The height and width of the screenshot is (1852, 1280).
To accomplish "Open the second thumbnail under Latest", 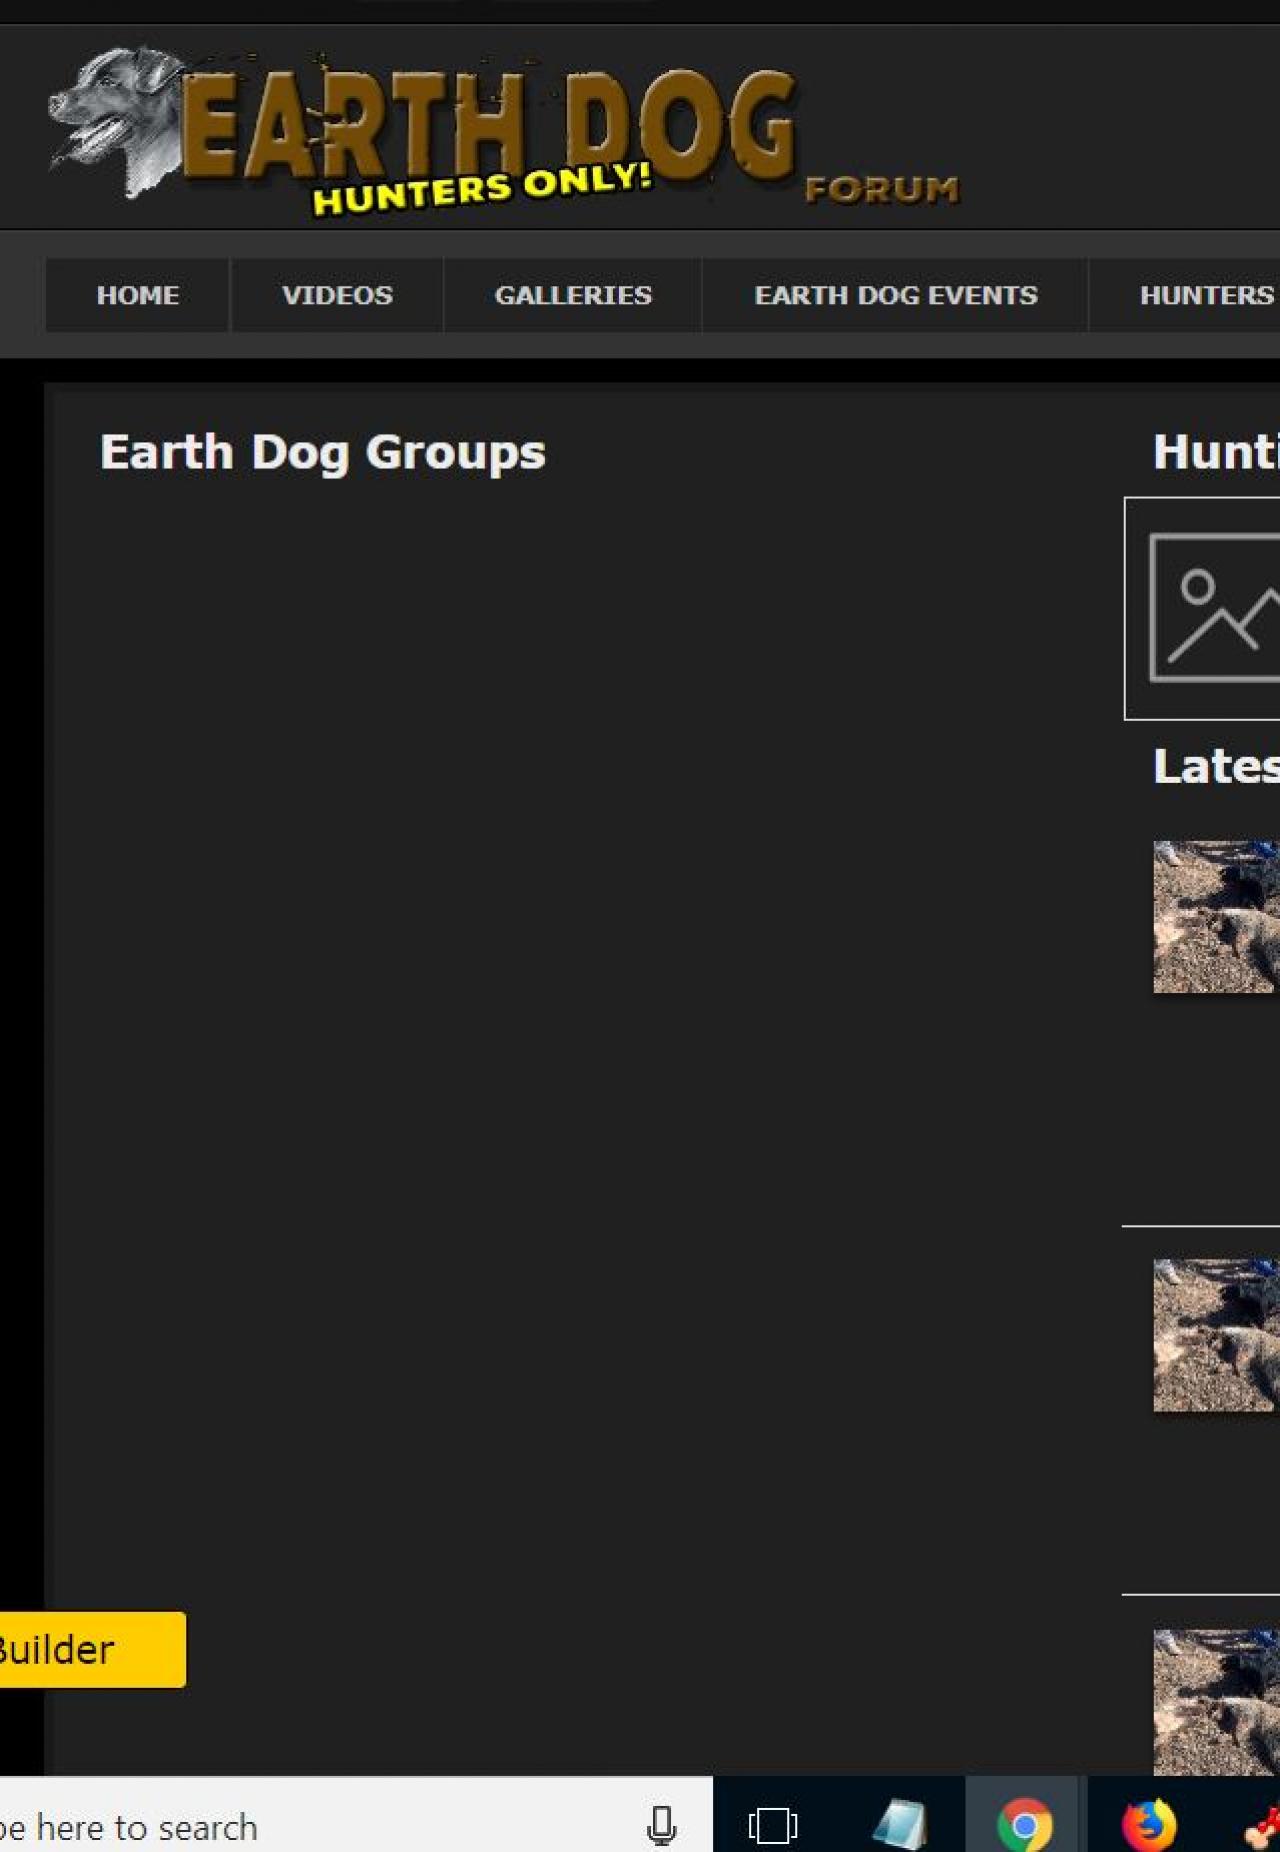I will click(x=1216, y=1335).
